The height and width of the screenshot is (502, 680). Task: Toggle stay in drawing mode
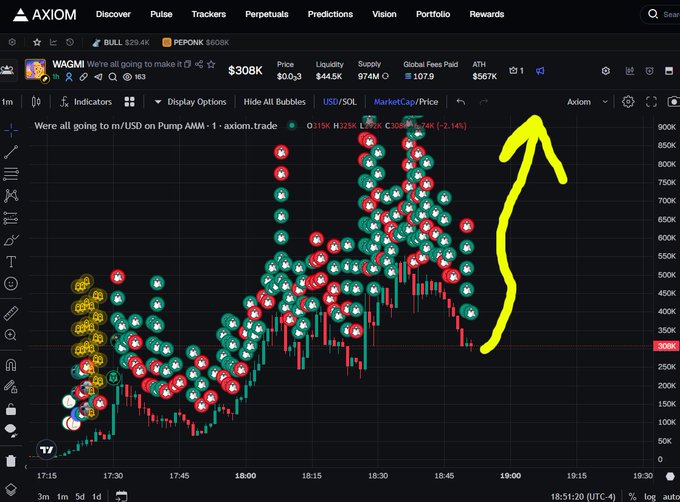(11, 386)
